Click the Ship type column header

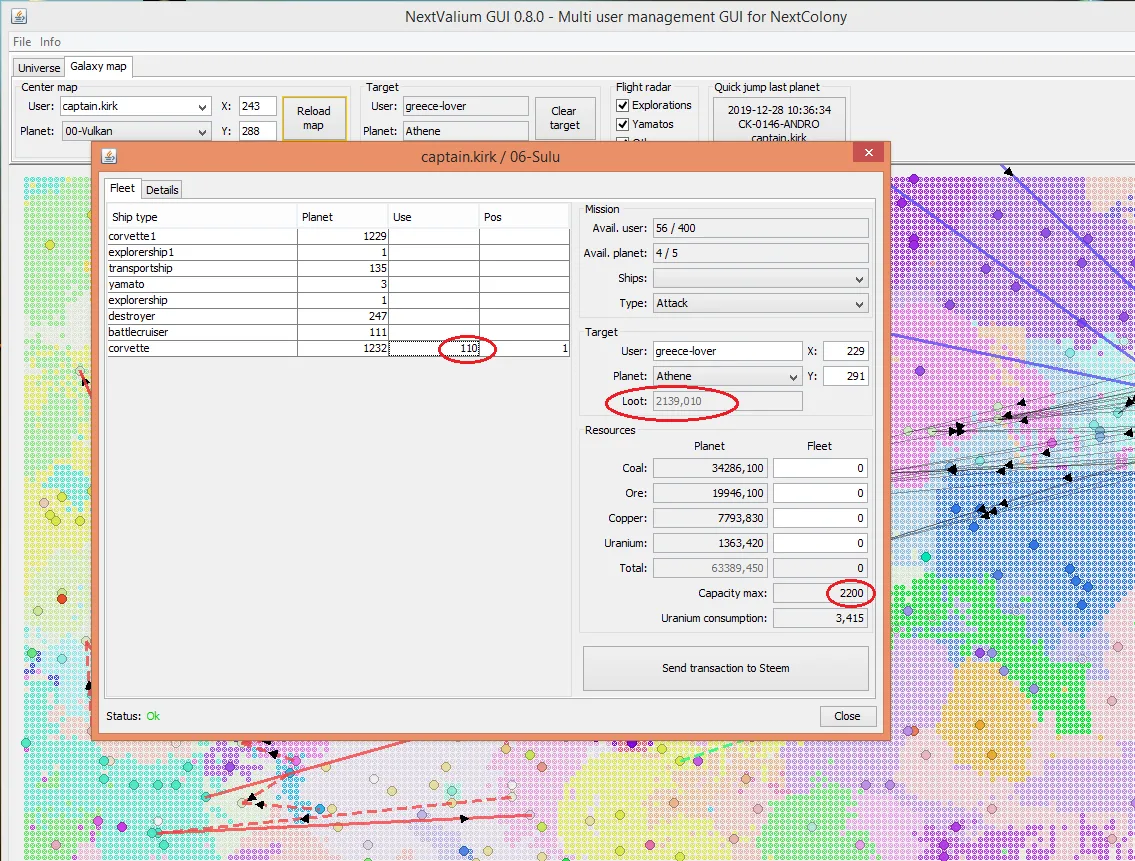(x=203, y=217)
